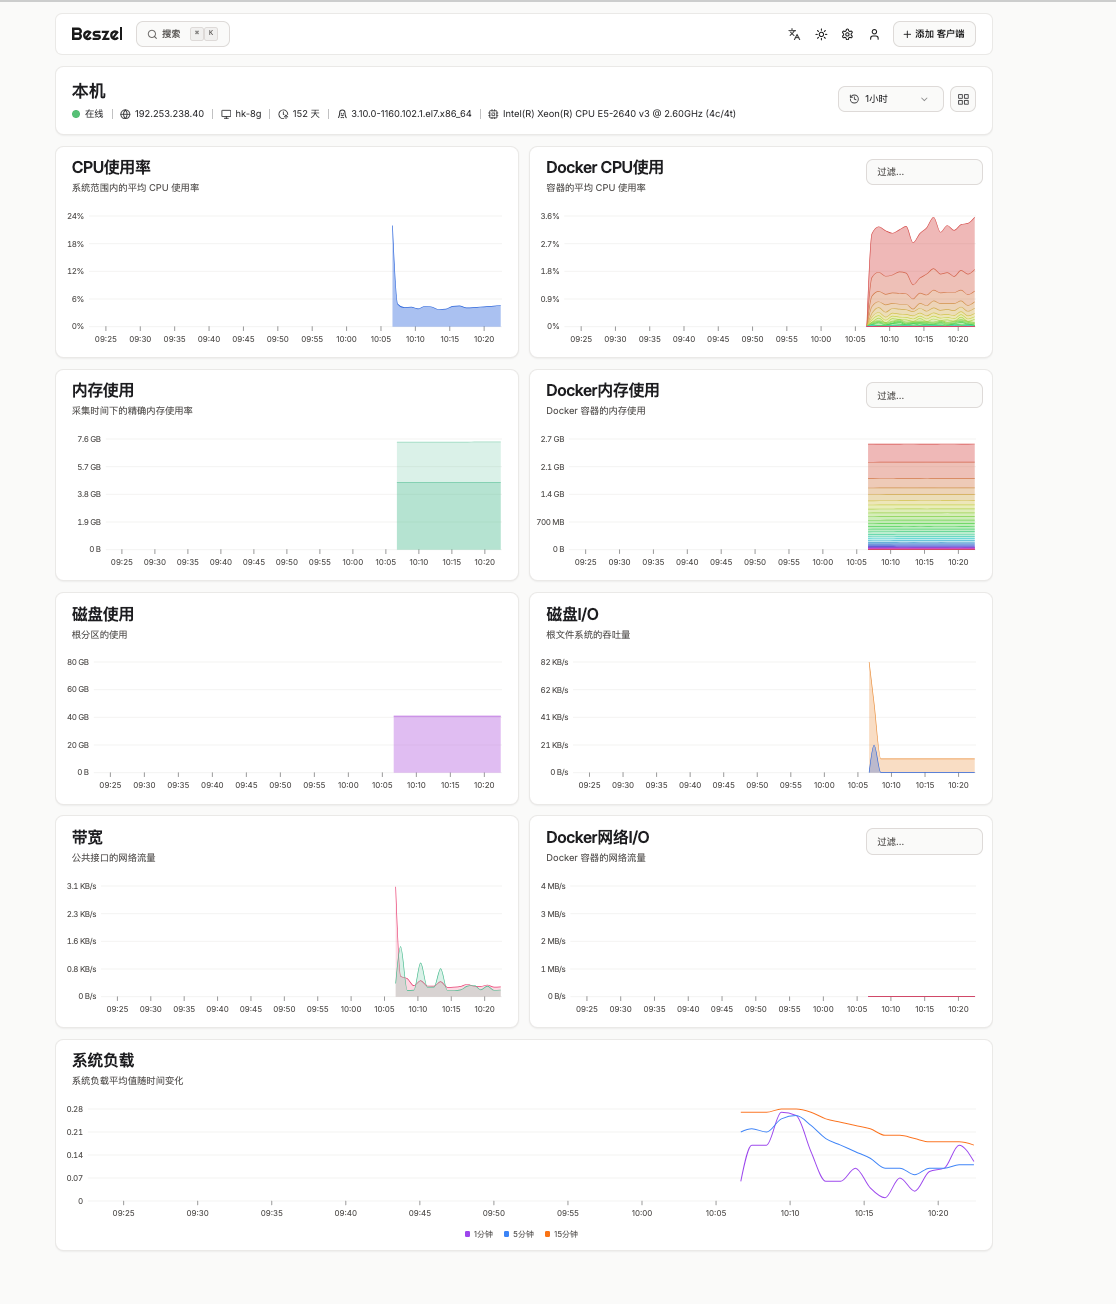Click the Docker内存使用 filter field
This screenshot has width=1116, height=1304.
click(x=924, y=395)
